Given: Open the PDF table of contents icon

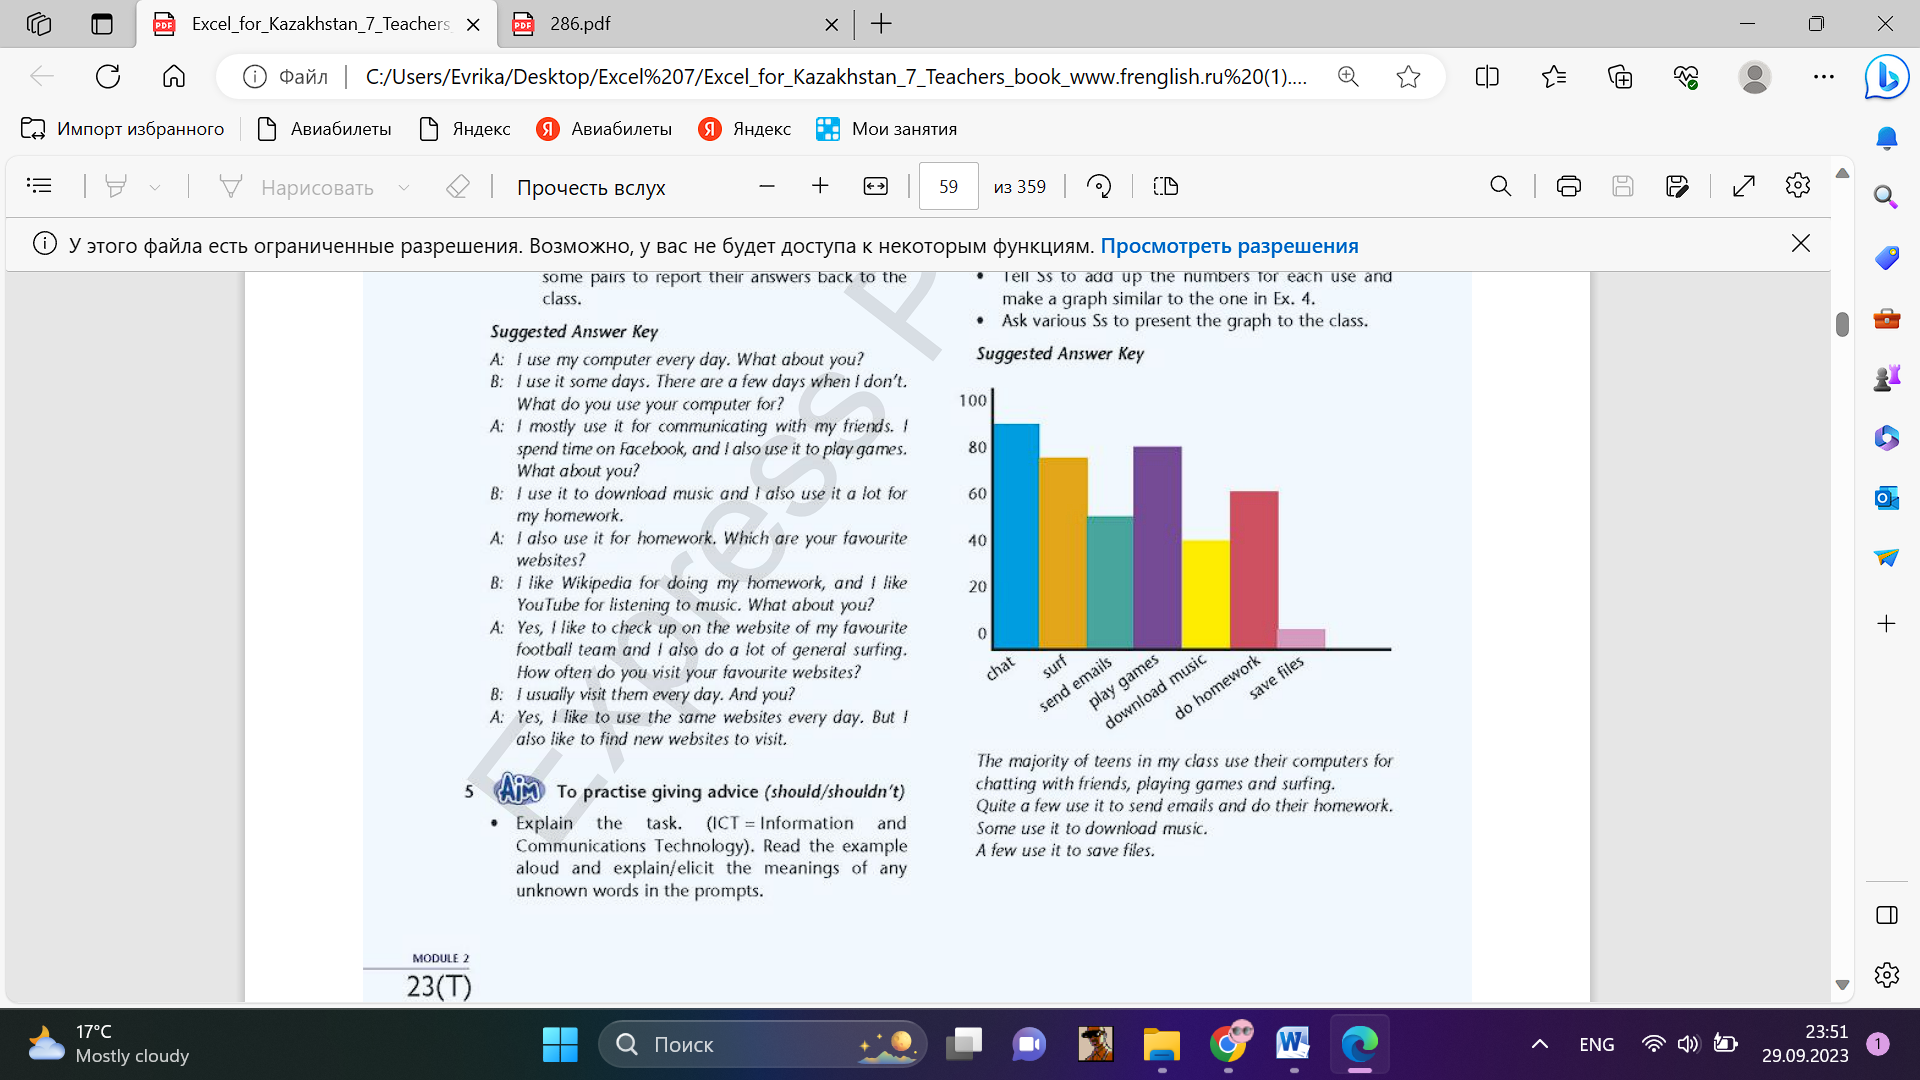Looking at the screenshot, I should pyautogui.click(x=39, y=186).
